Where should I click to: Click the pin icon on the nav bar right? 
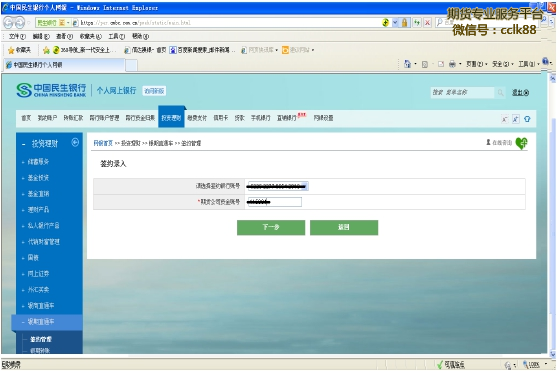(516, 119)
